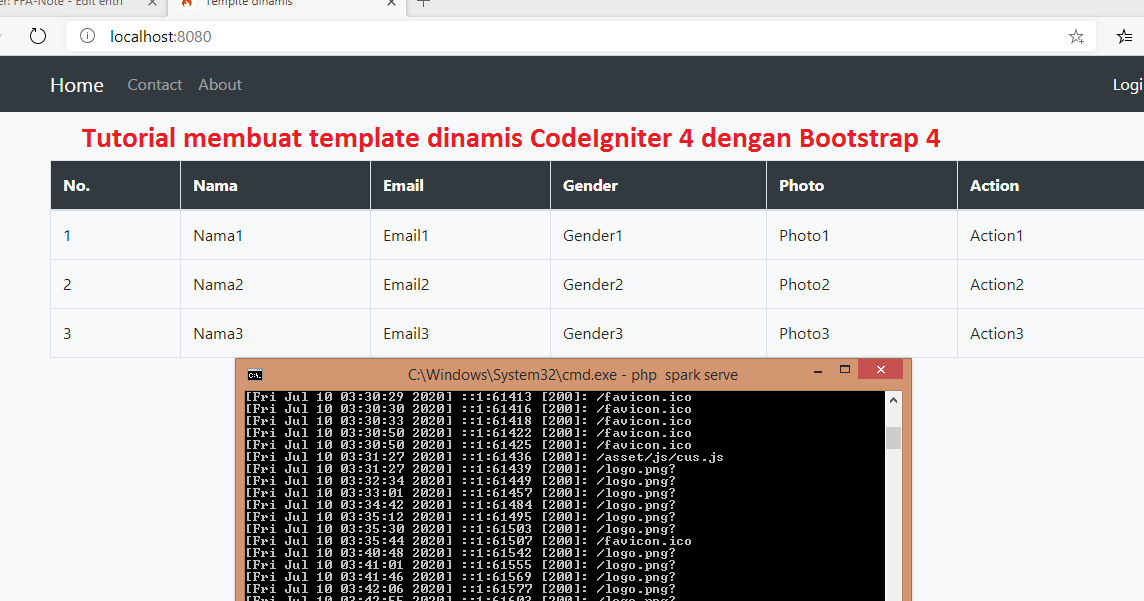Add the current page to favorites
This screenshot has width=1144, height=601.
click(x=1076, y=36)
